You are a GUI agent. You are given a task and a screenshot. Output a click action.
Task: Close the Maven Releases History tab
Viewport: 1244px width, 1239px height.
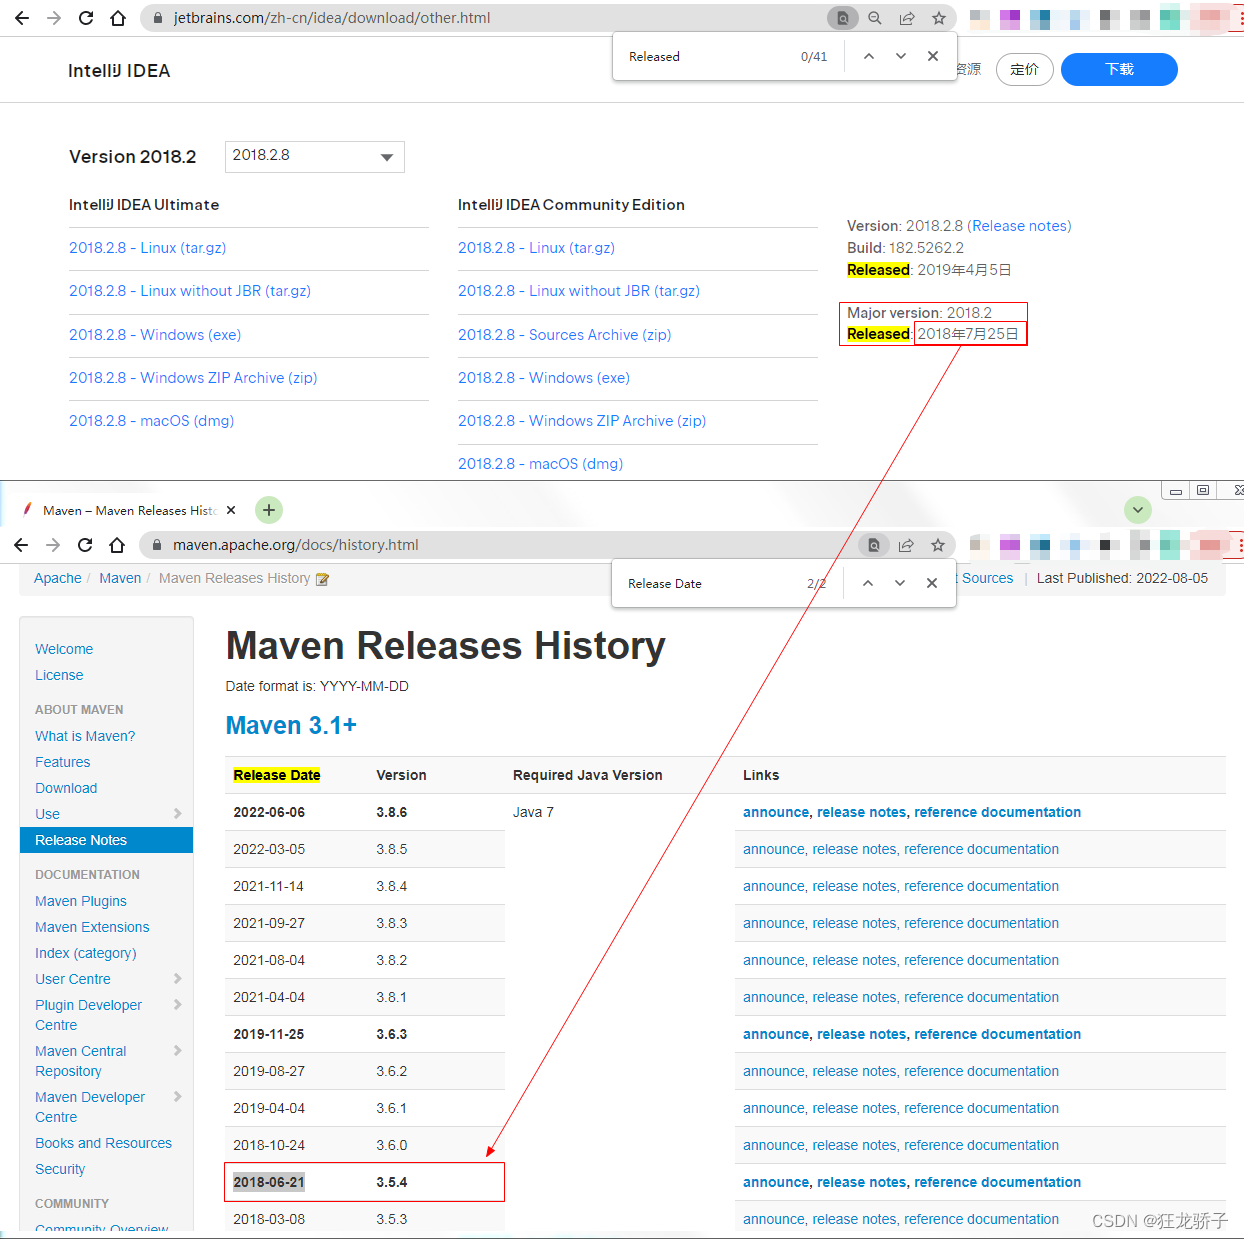click(x=231, y=510)
